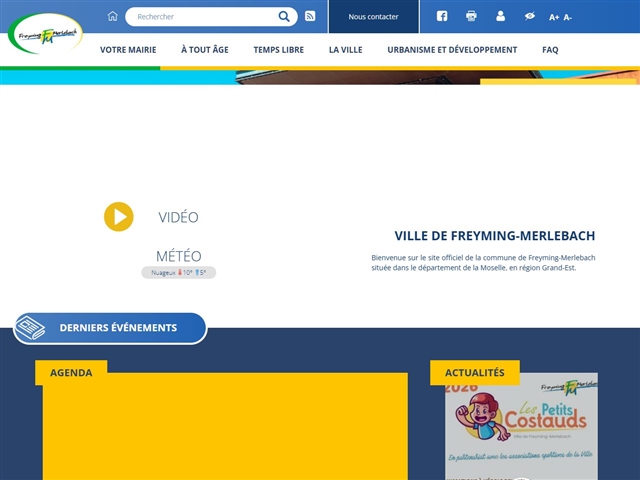Open the La Ville menu
This screenshot has height=480, width=640.
(x=345, y=49)
